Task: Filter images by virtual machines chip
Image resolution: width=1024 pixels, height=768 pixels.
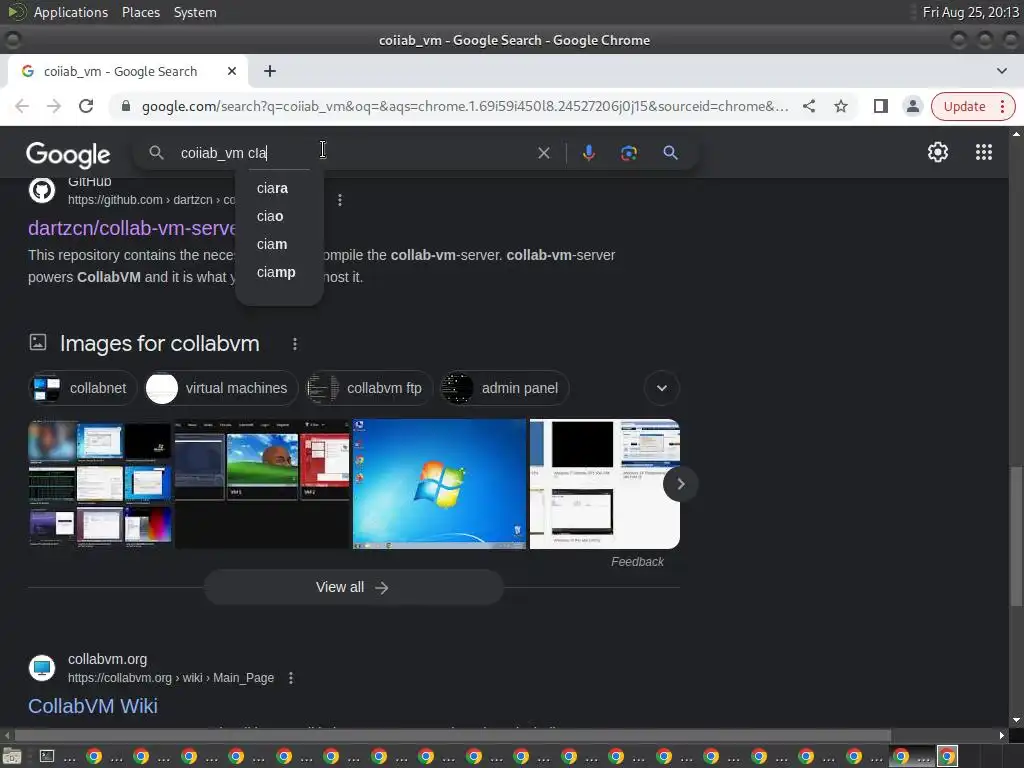Action: [x=221, y=388]
